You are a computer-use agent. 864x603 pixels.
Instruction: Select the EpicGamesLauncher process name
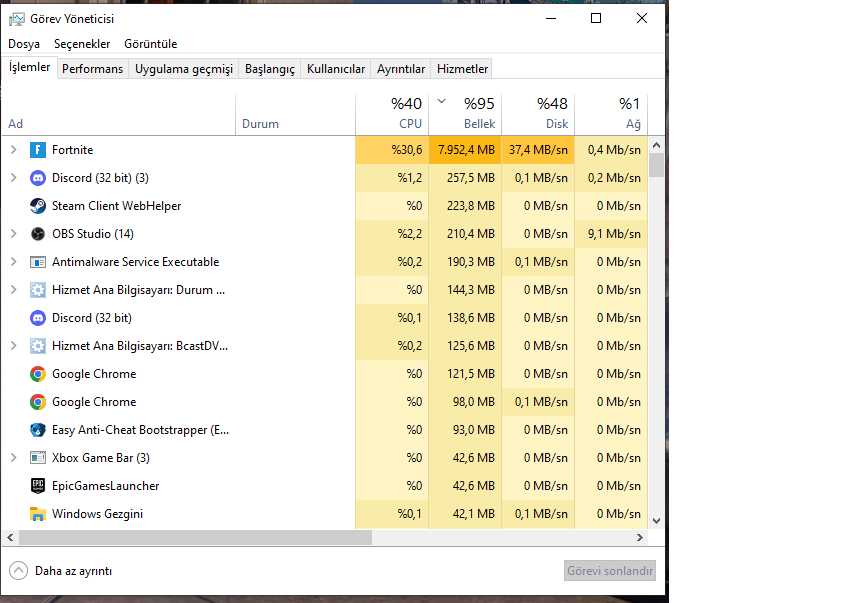(105, 486)
